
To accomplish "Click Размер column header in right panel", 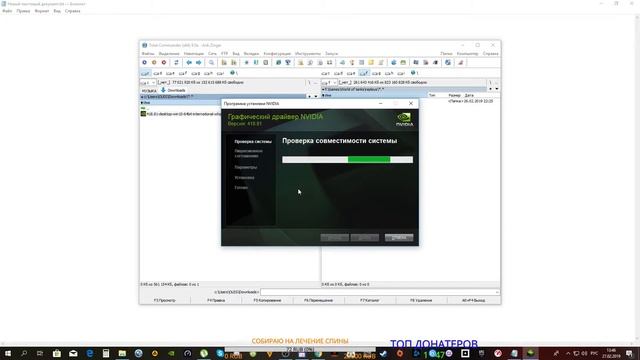I will point(454,95).
